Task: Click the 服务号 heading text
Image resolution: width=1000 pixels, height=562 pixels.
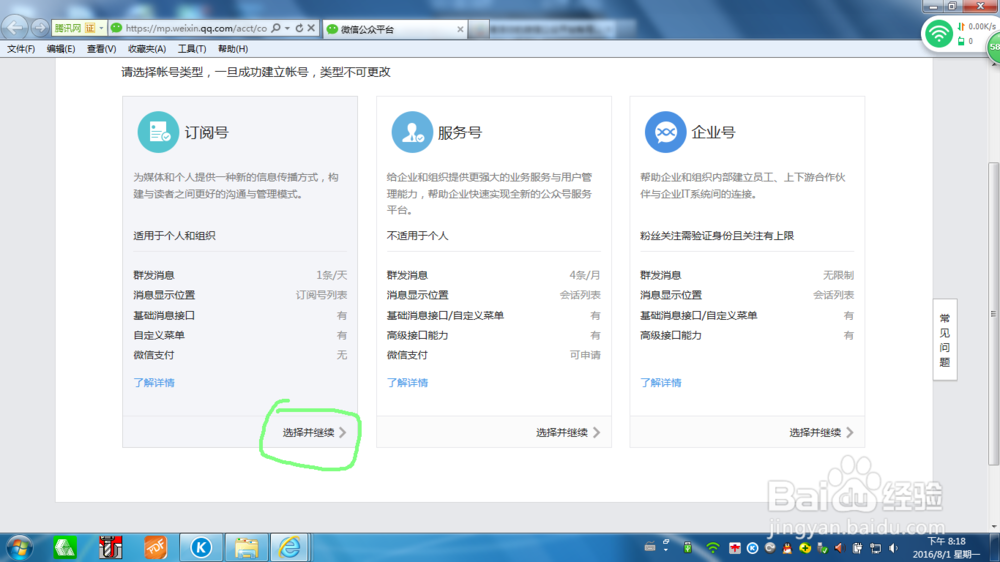Action: click(460, 133)
